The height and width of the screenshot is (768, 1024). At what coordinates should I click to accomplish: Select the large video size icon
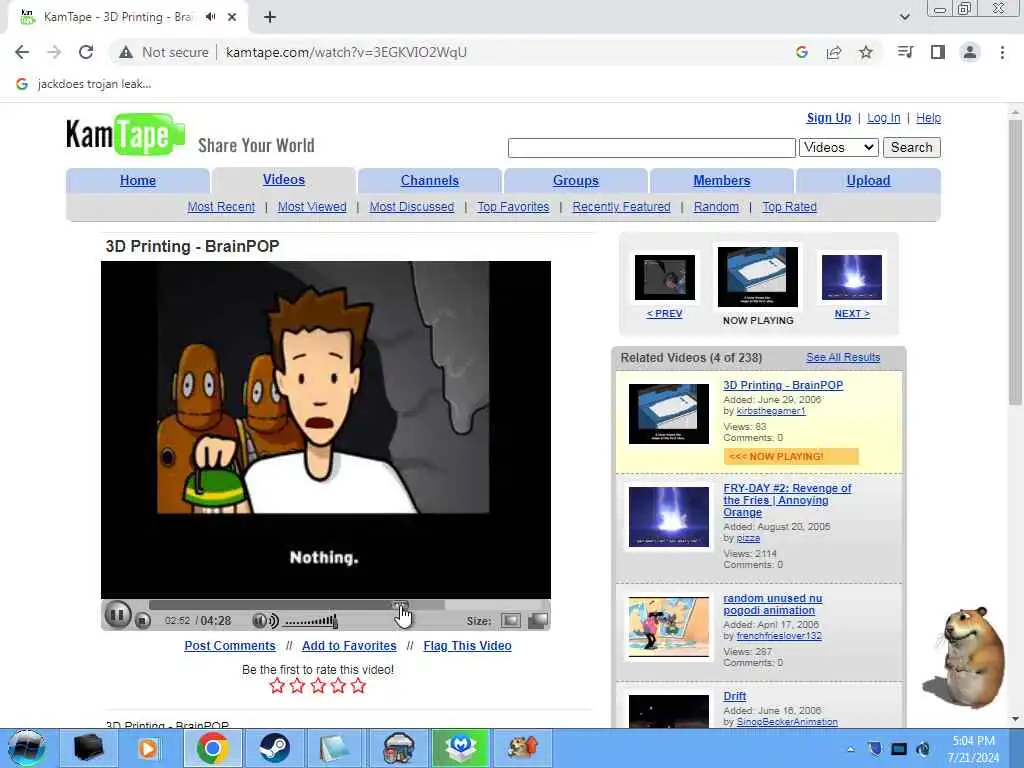pos(537,620)
